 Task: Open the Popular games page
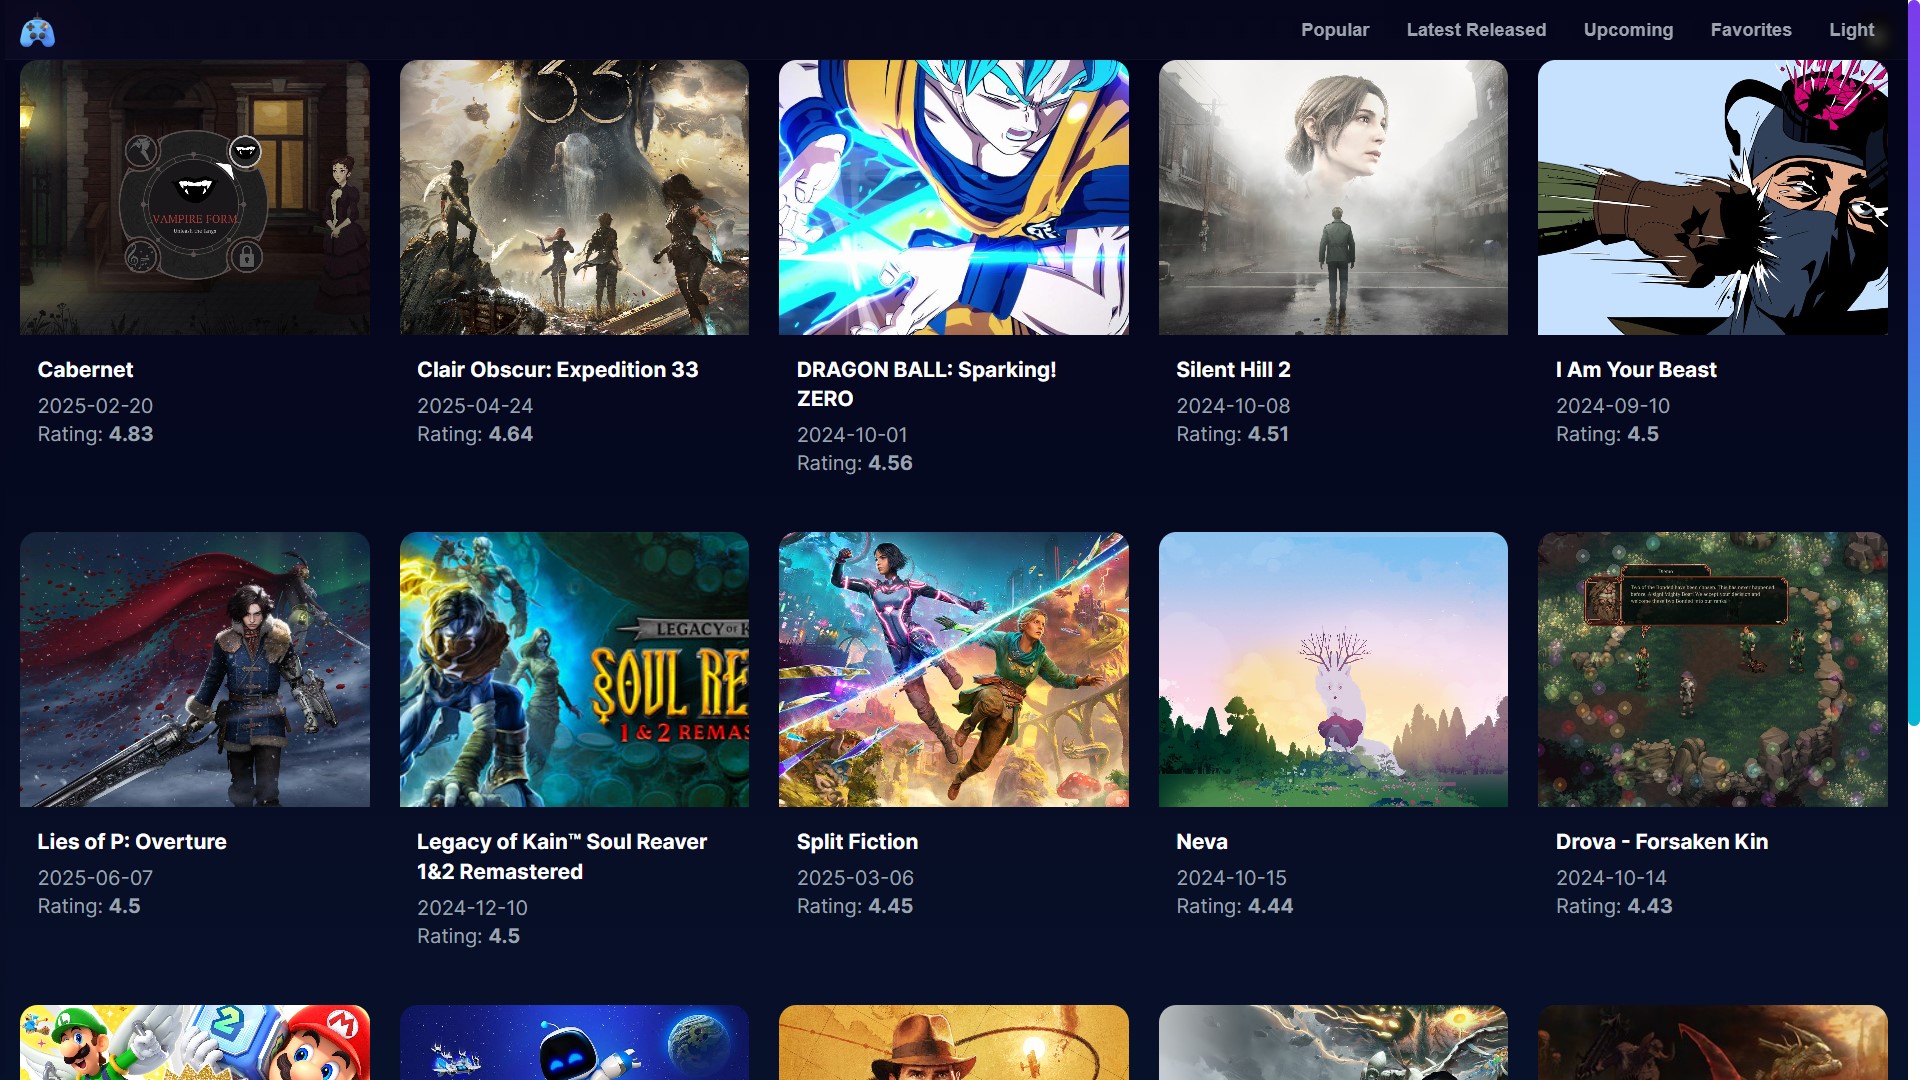tap(1335, 30)
